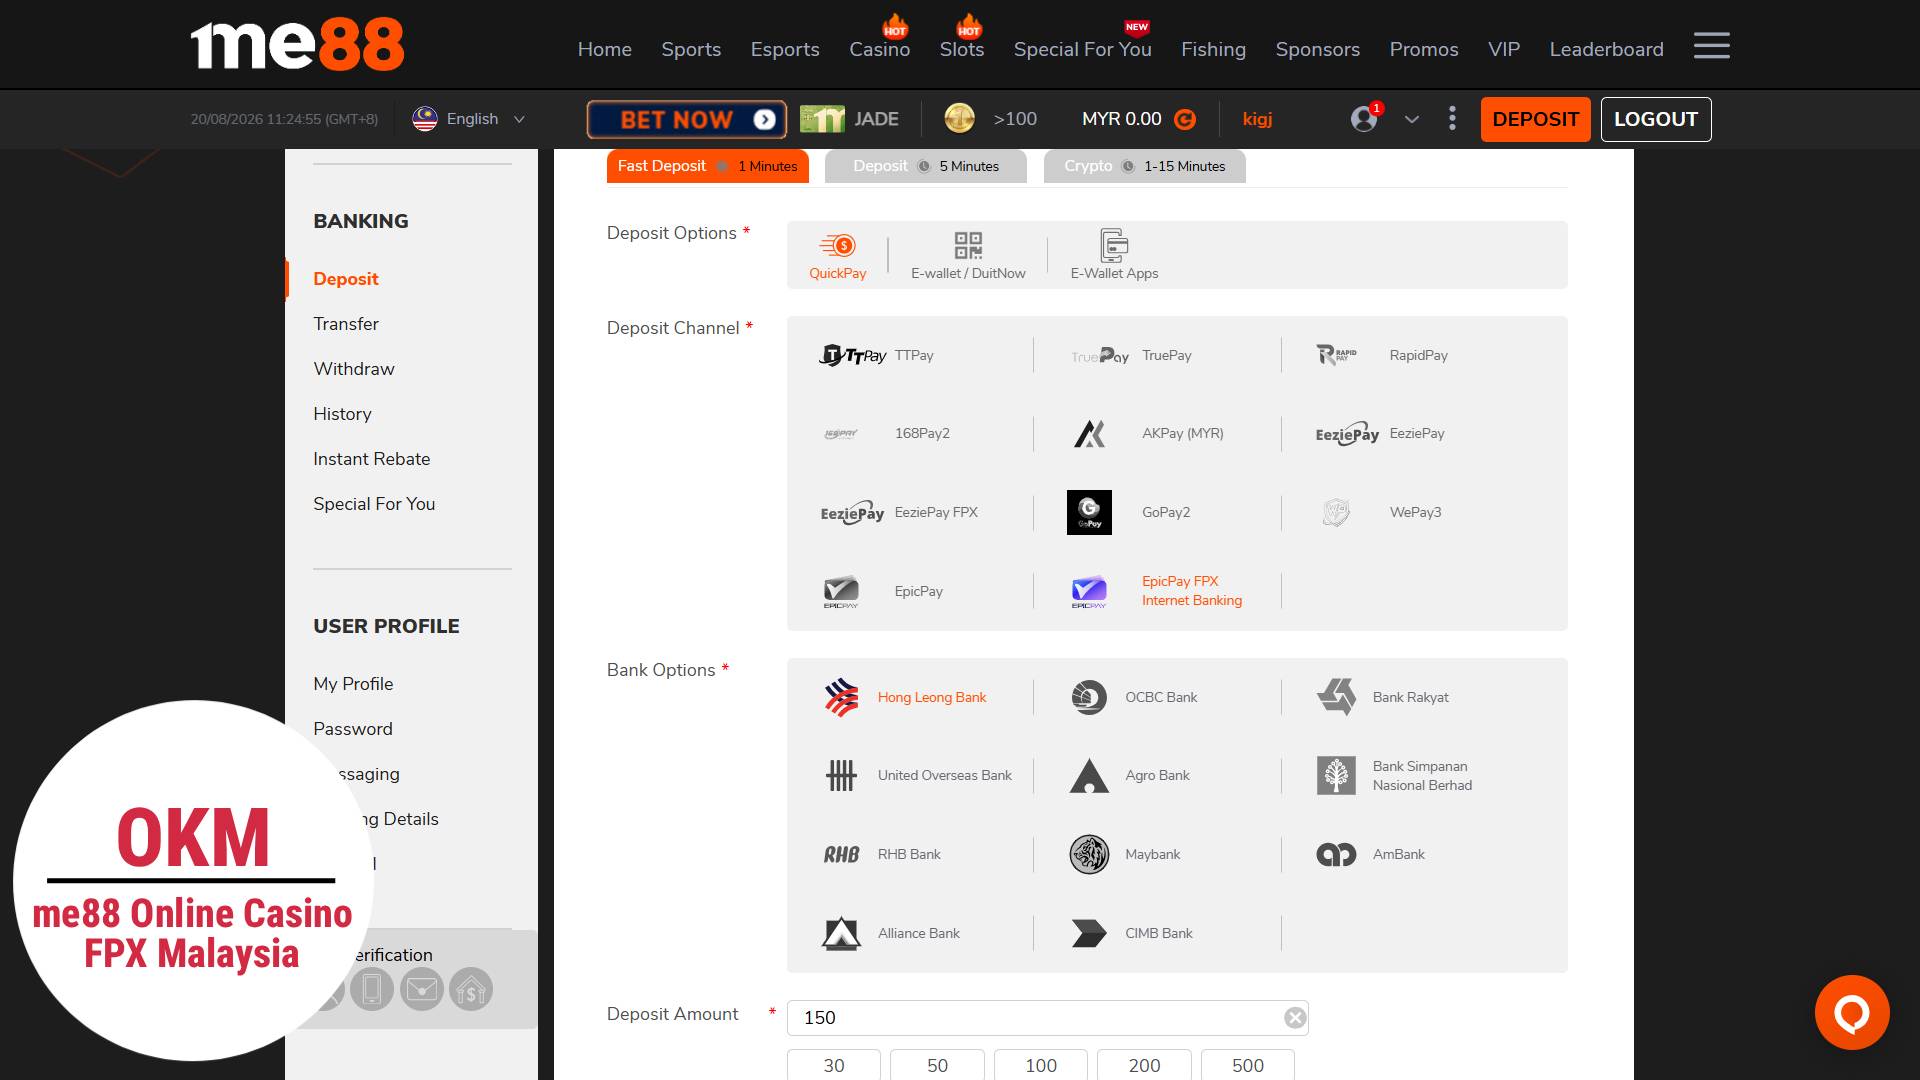Image resolution: width=1920 pixels, height=1080 pixels.
Task: Click the Bank Rakyat logo
Action: click(x=1337, y=697)
